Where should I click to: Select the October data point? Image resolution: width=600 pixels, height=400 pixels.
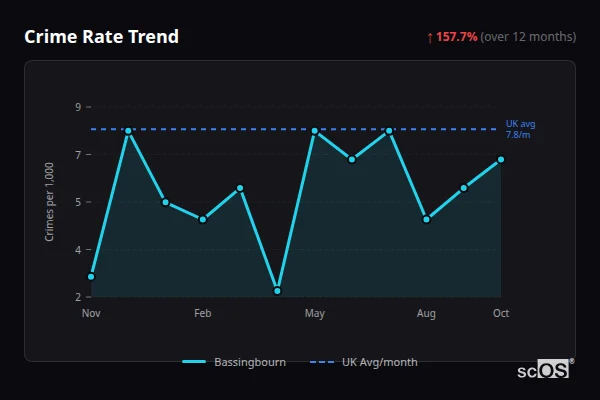click(x=501, y=160)
